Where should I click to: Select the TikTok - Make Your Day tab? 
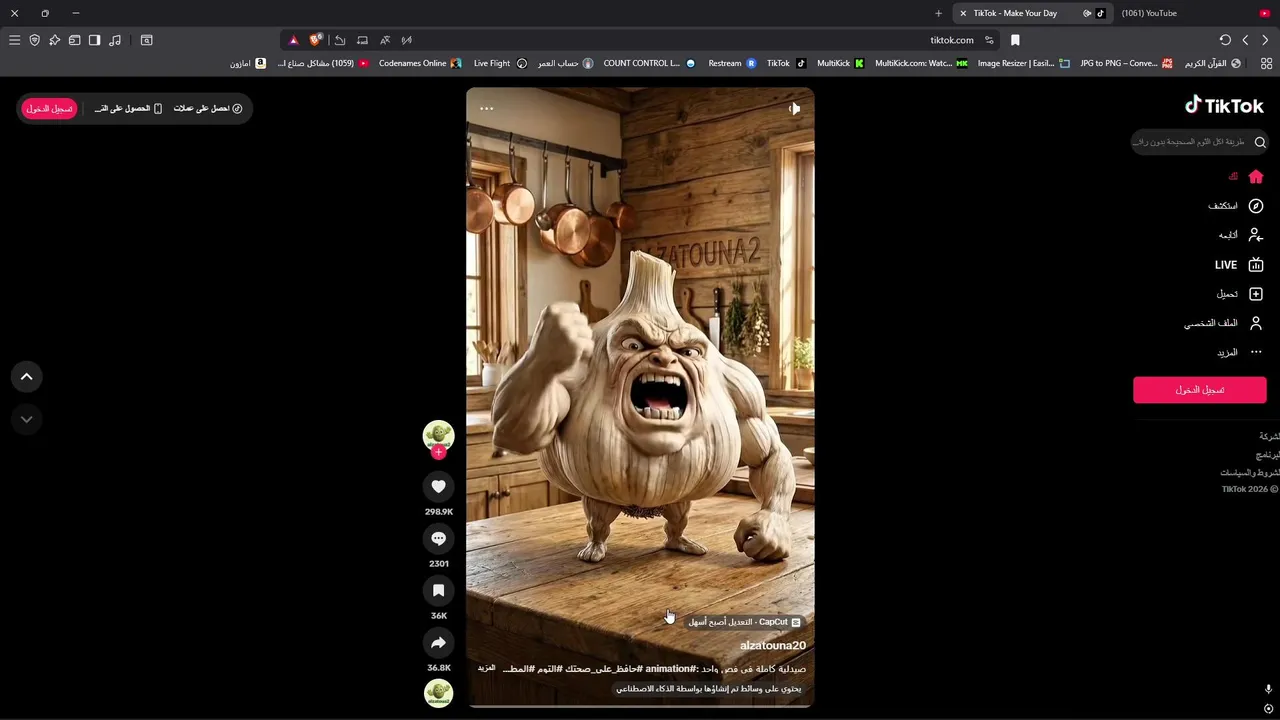point(1032,13)
